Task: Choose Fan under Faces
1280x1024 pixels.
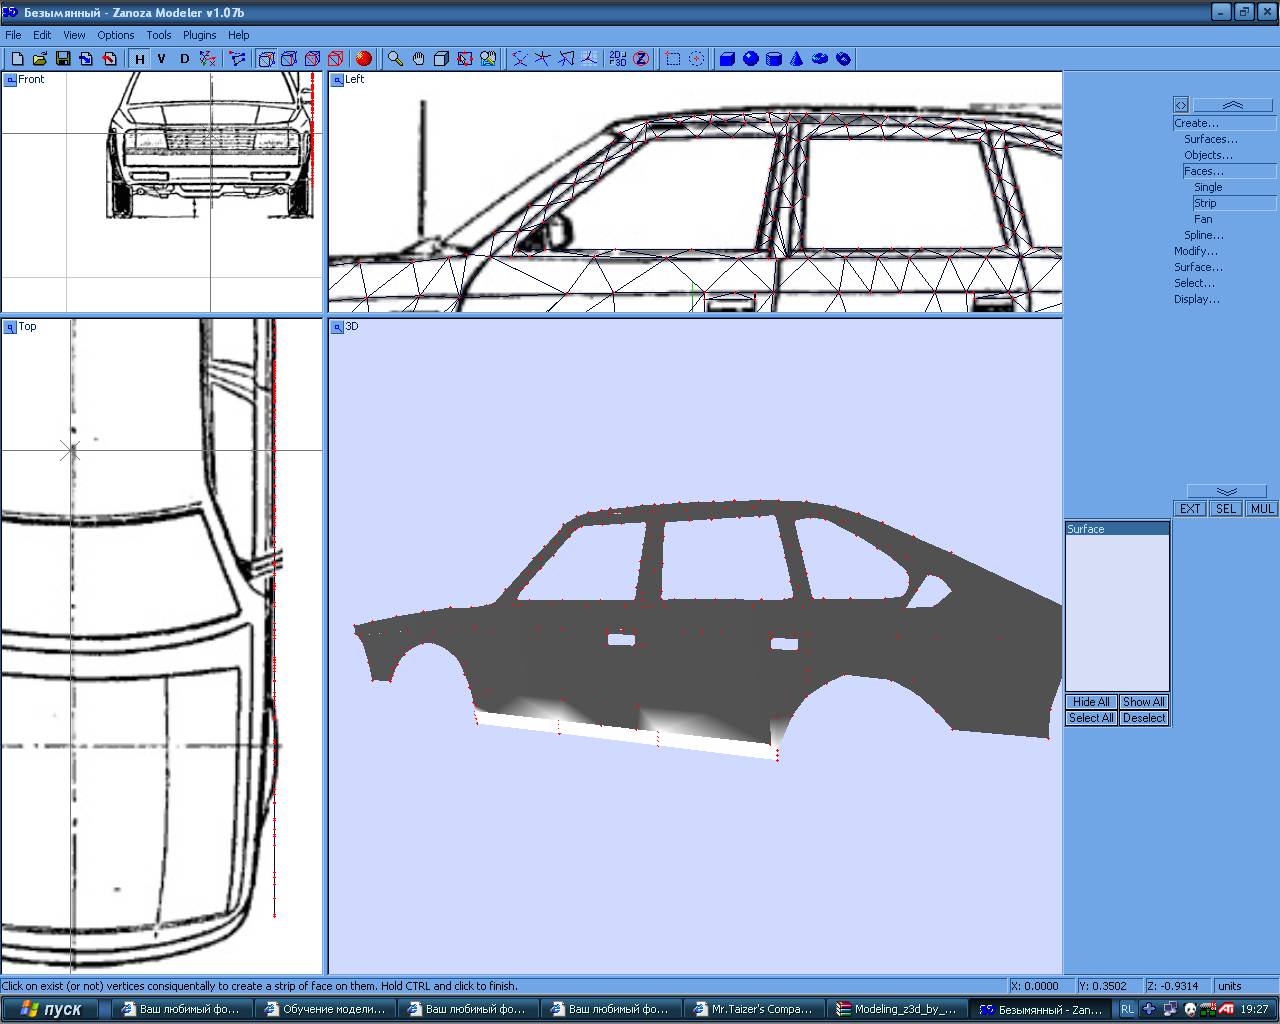Action: tap(1203, 219)
